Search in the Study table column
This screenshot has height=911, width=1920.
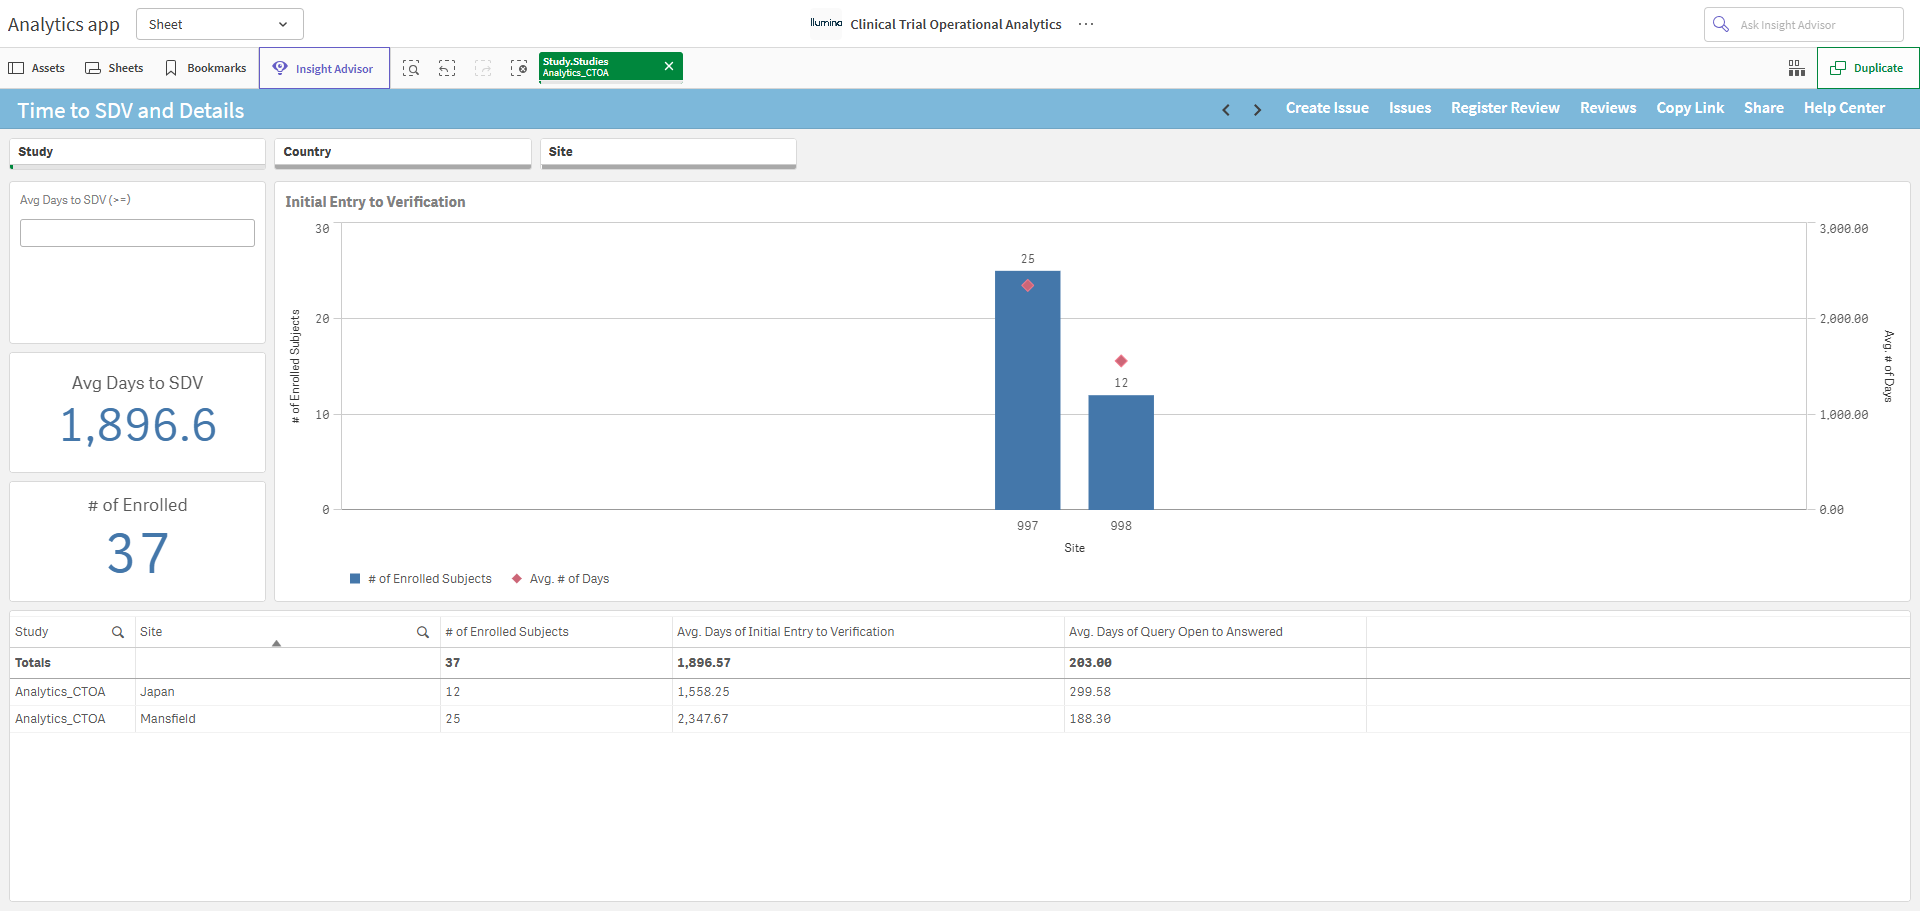tap(118, 632)
